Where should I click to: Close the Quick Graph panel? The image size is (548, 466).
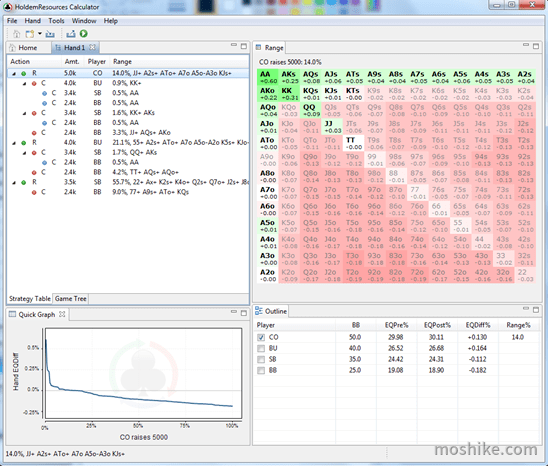[62, 314]
